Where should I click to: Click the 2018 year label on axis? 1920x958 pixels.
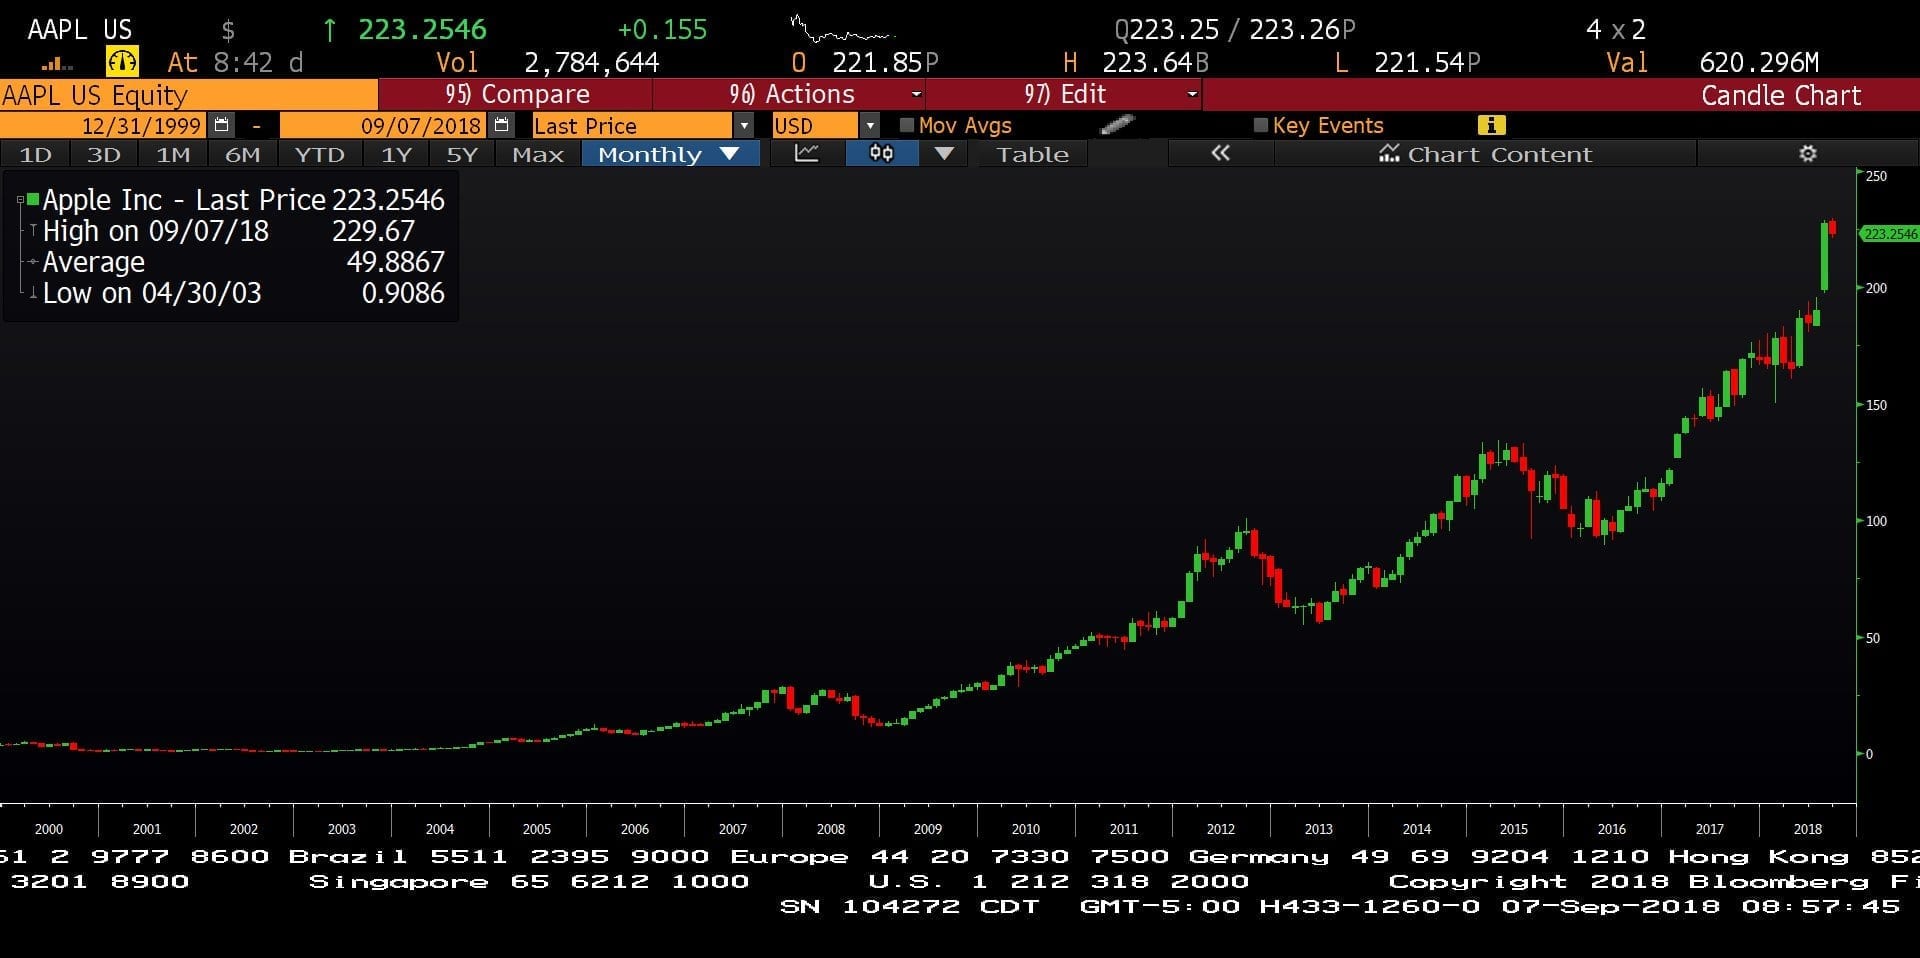pos(1807,829)
